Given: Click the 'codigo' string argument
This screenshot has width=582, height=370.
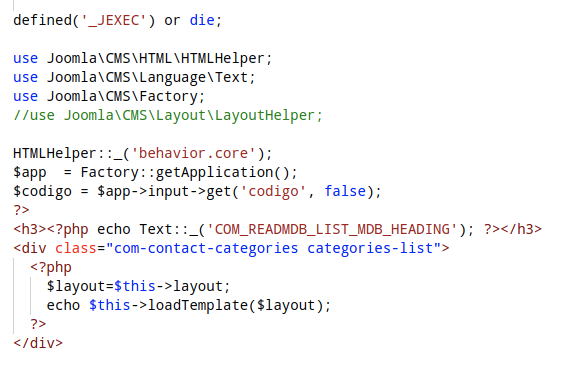Looking at the screenshot, I should click(273, 191).
